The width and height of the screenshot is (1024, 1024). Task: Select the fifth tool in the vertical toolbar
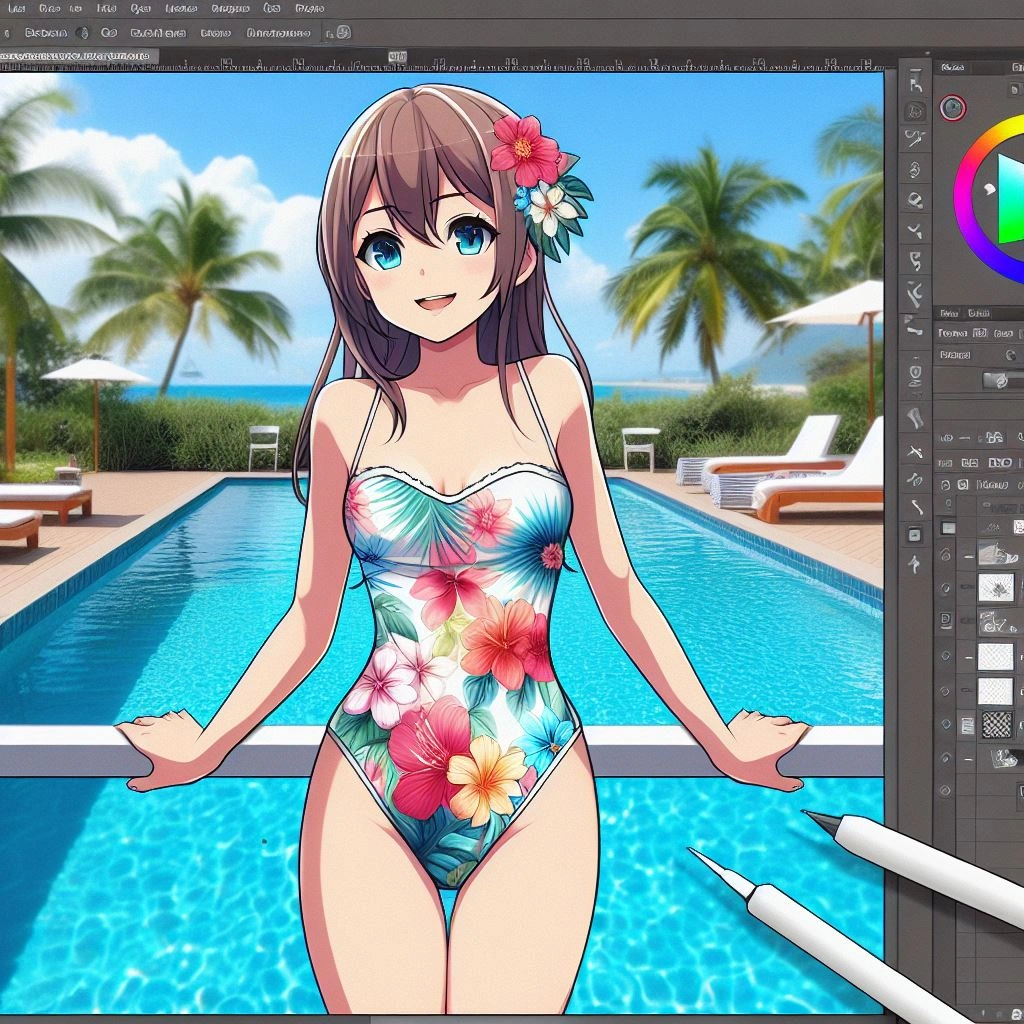(914, 200)
